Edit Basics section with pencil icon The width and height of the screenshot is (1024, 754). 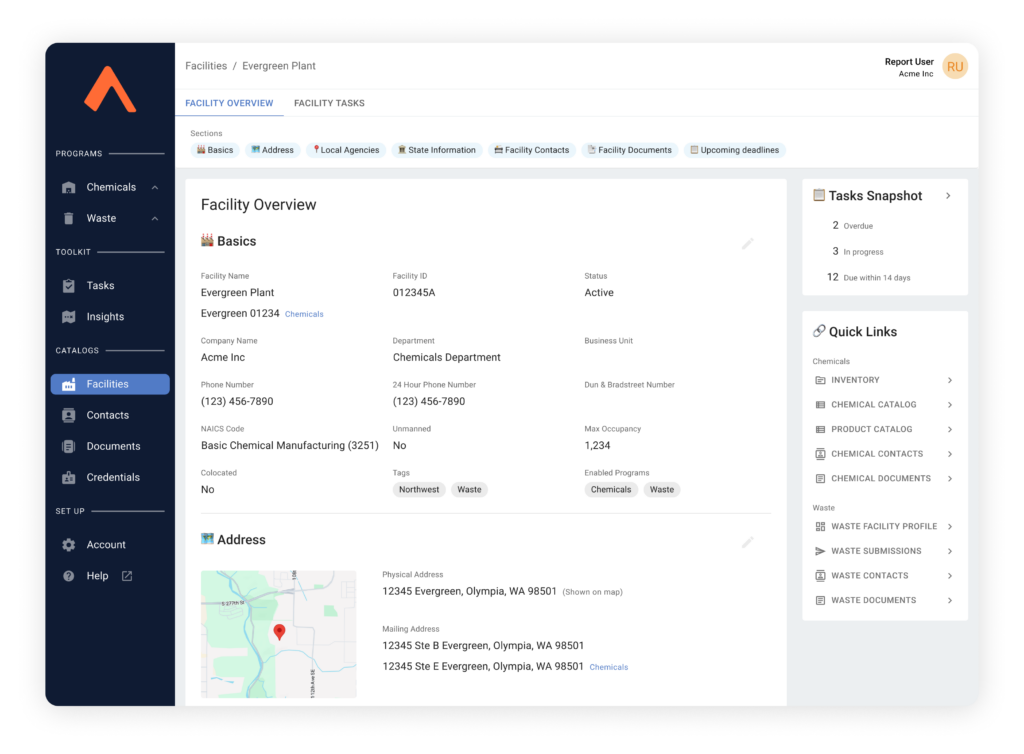tap(748, 243)
